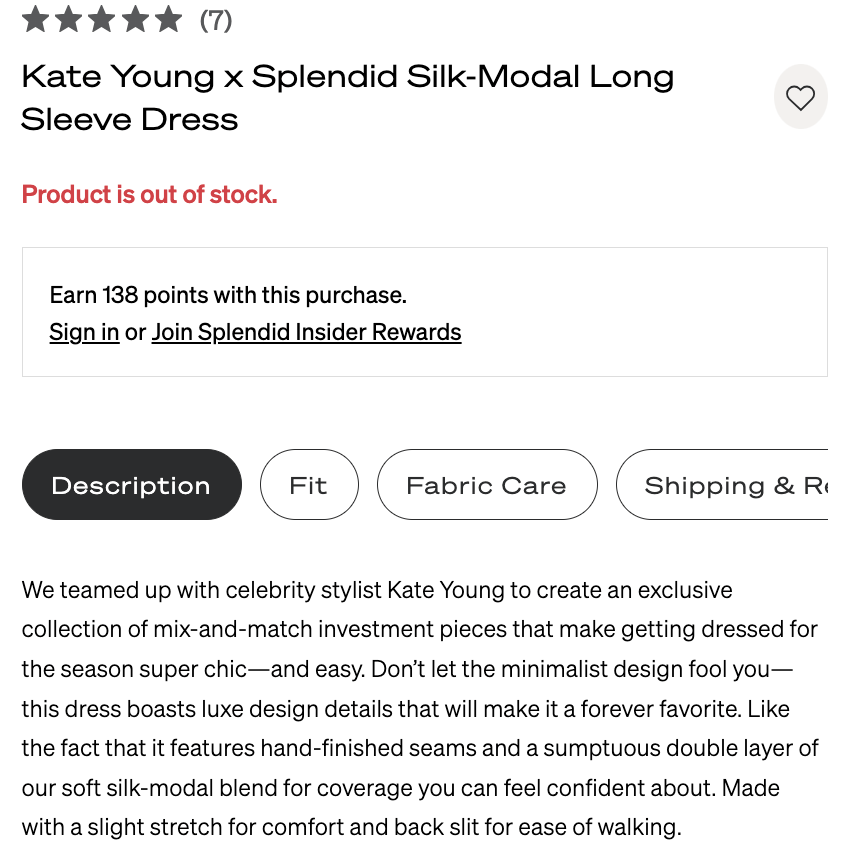The height and width of the screenshot is (868, 848).
Task: Open Join Splendid Insider Rewards link
Action: tap(306, 332)
